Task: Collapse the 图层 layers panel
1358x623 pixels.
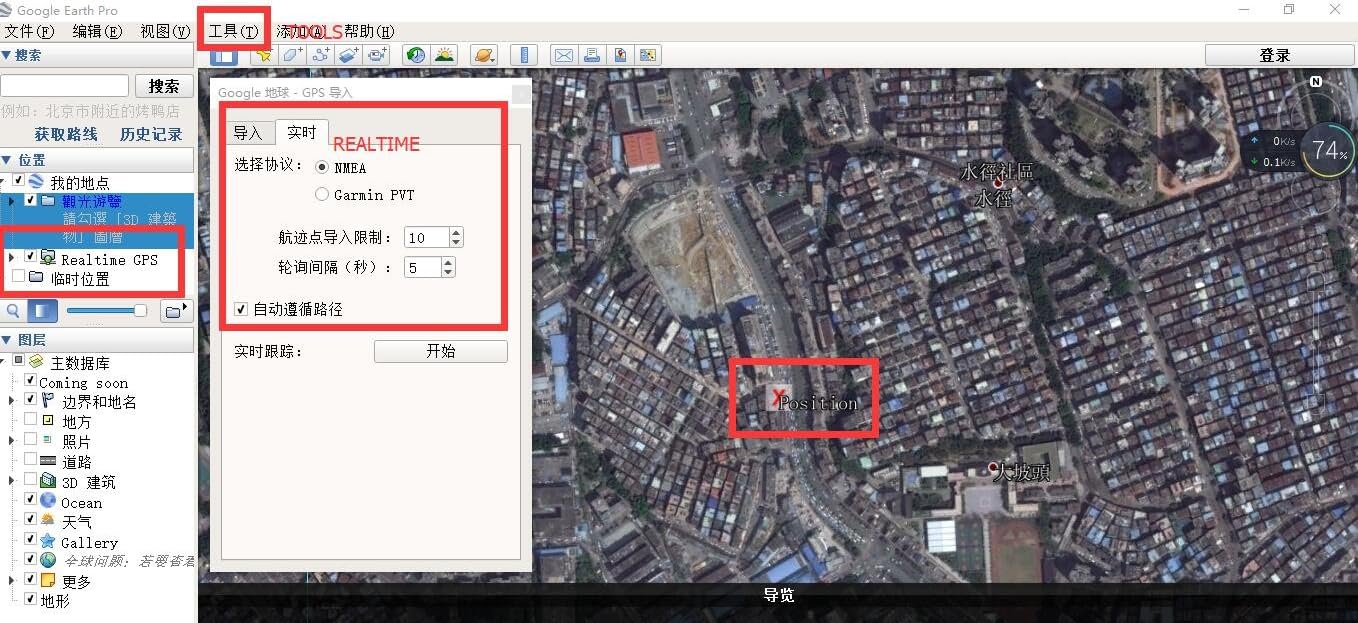Action: coord(7,340)
